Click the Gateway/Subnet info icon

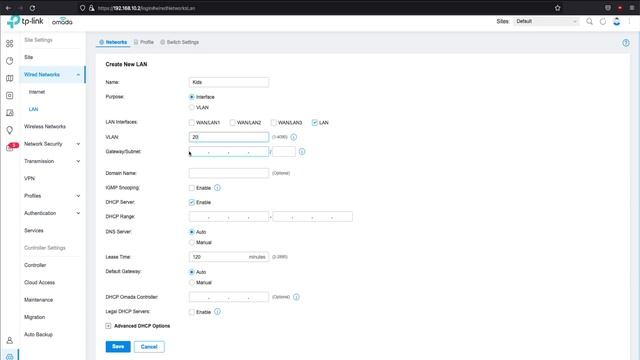pyautogui.click(x=302, y=152)
